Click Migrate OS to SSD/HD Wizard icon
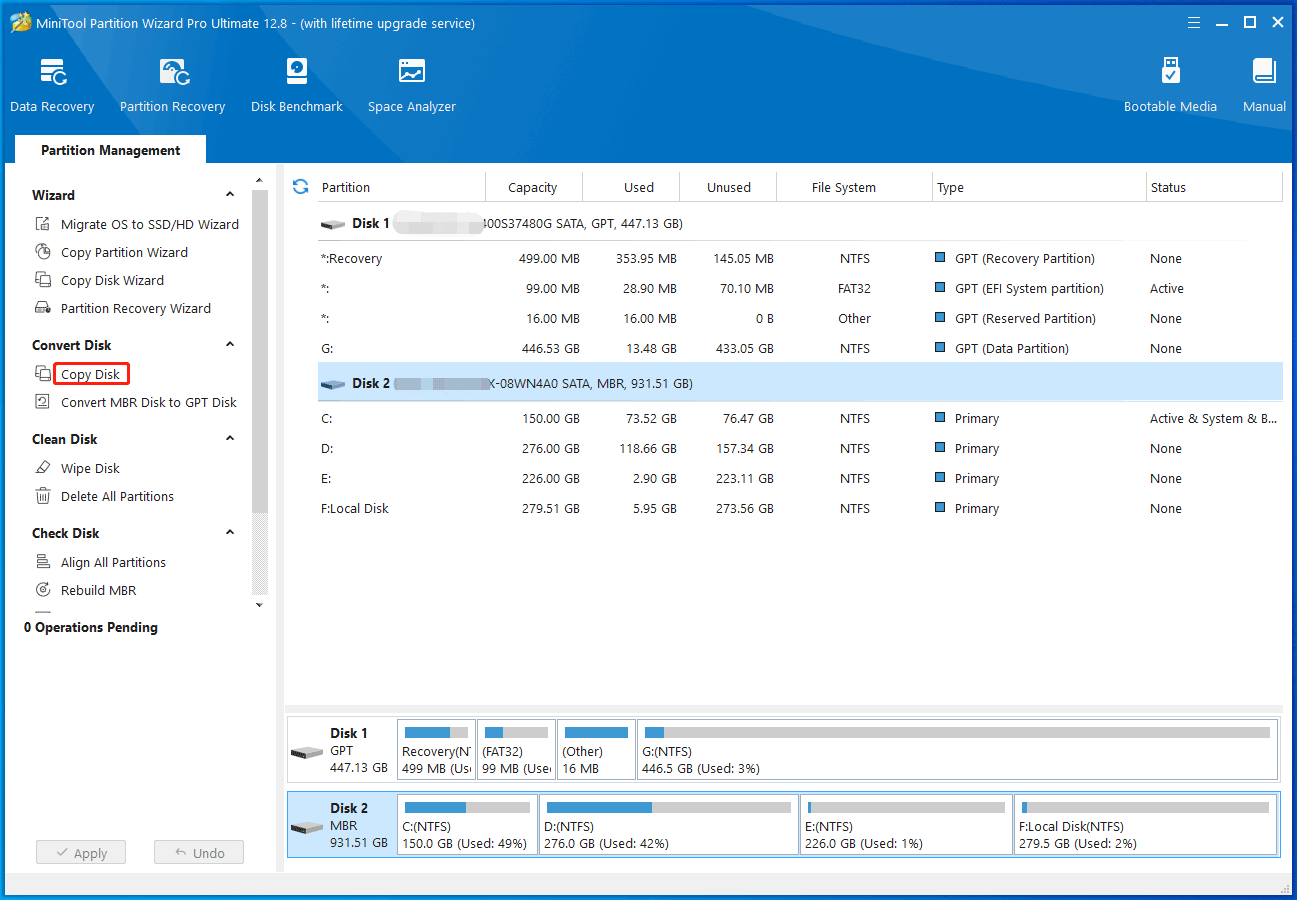The height and width of the screenshot is (900, 1297). click(x=43, y=224)
